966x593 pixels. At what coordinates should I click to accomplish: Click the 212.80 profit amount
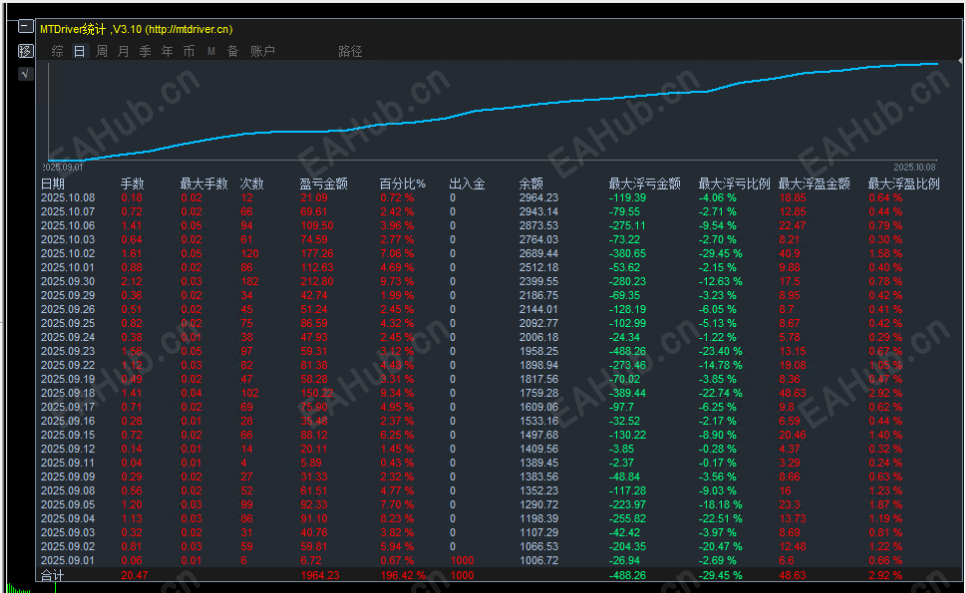(x=317, y=281)
